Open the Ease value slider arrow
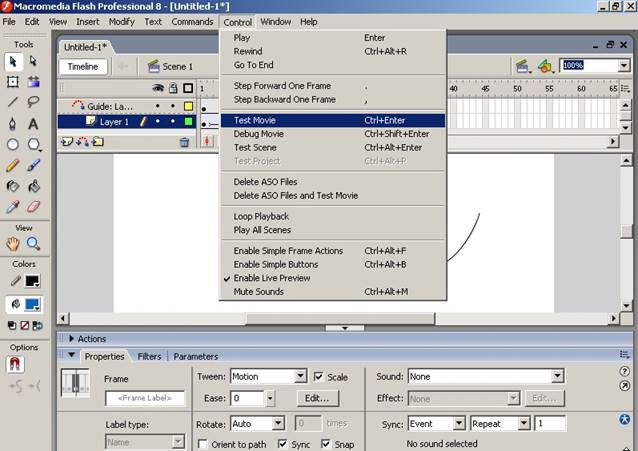Screen dimensions: 638x451 [270, 398]
